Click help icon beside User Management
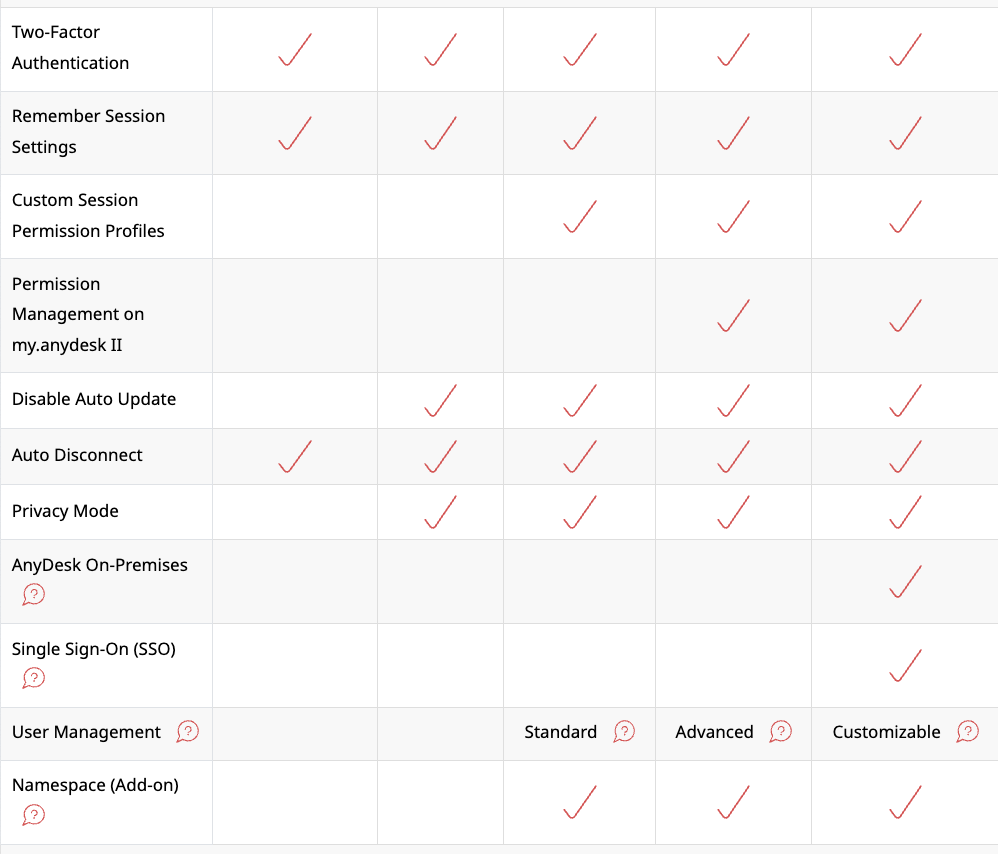The width and height of the screenshot is (998, 854). tap(187, 732)
